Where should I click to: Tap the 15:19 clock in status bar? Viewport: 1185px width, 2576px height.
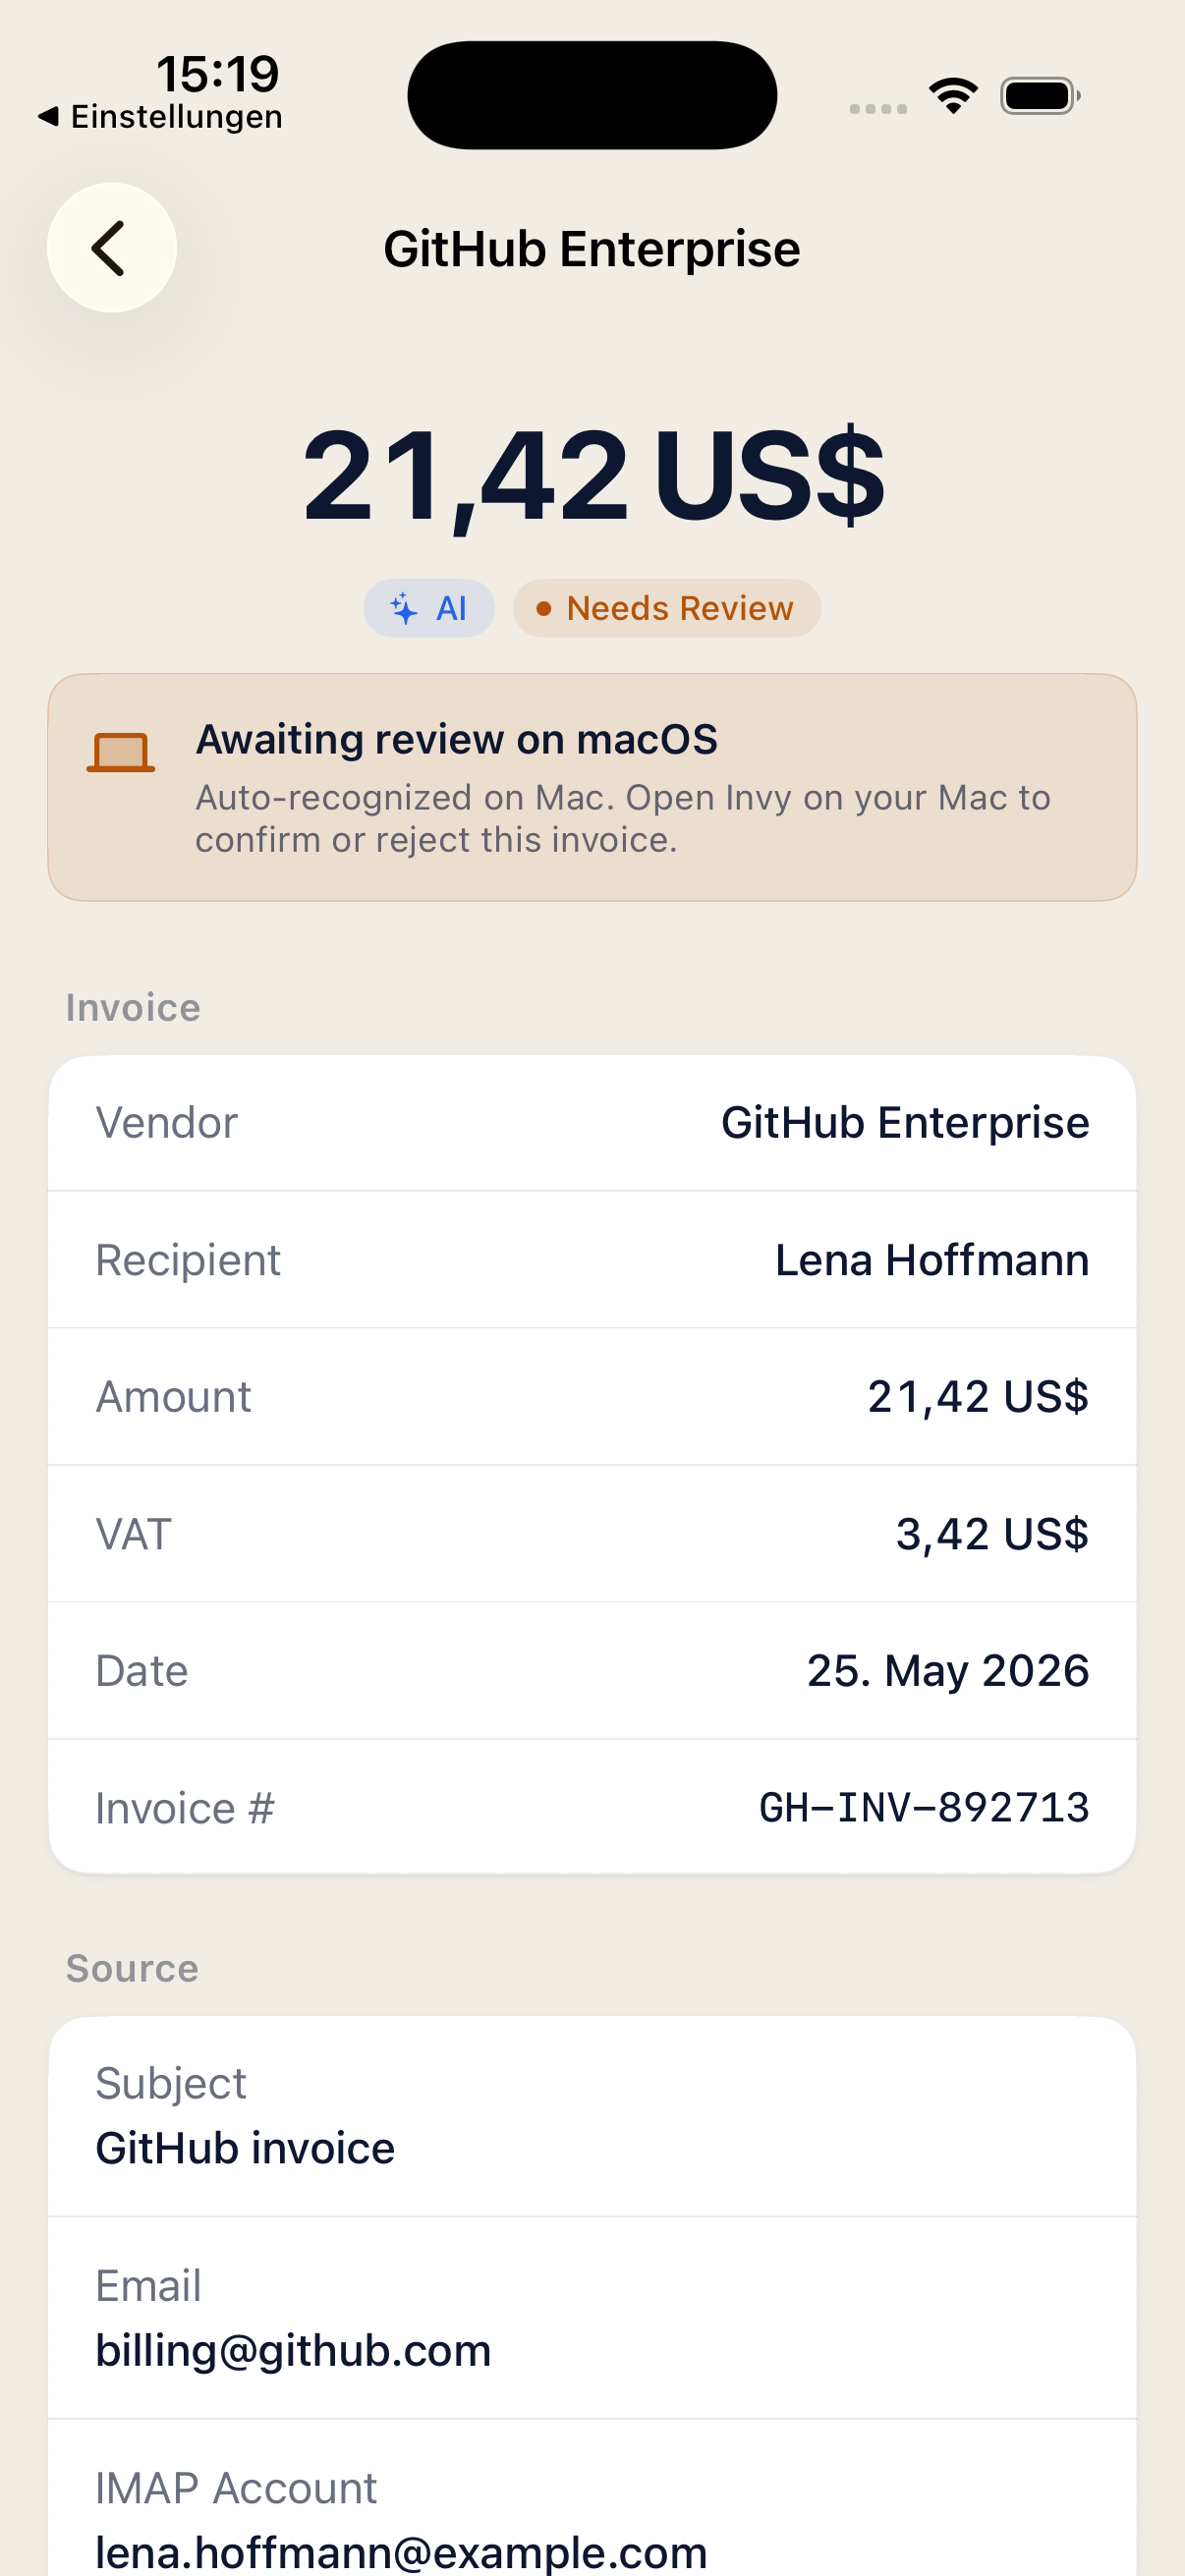[217, 73]
